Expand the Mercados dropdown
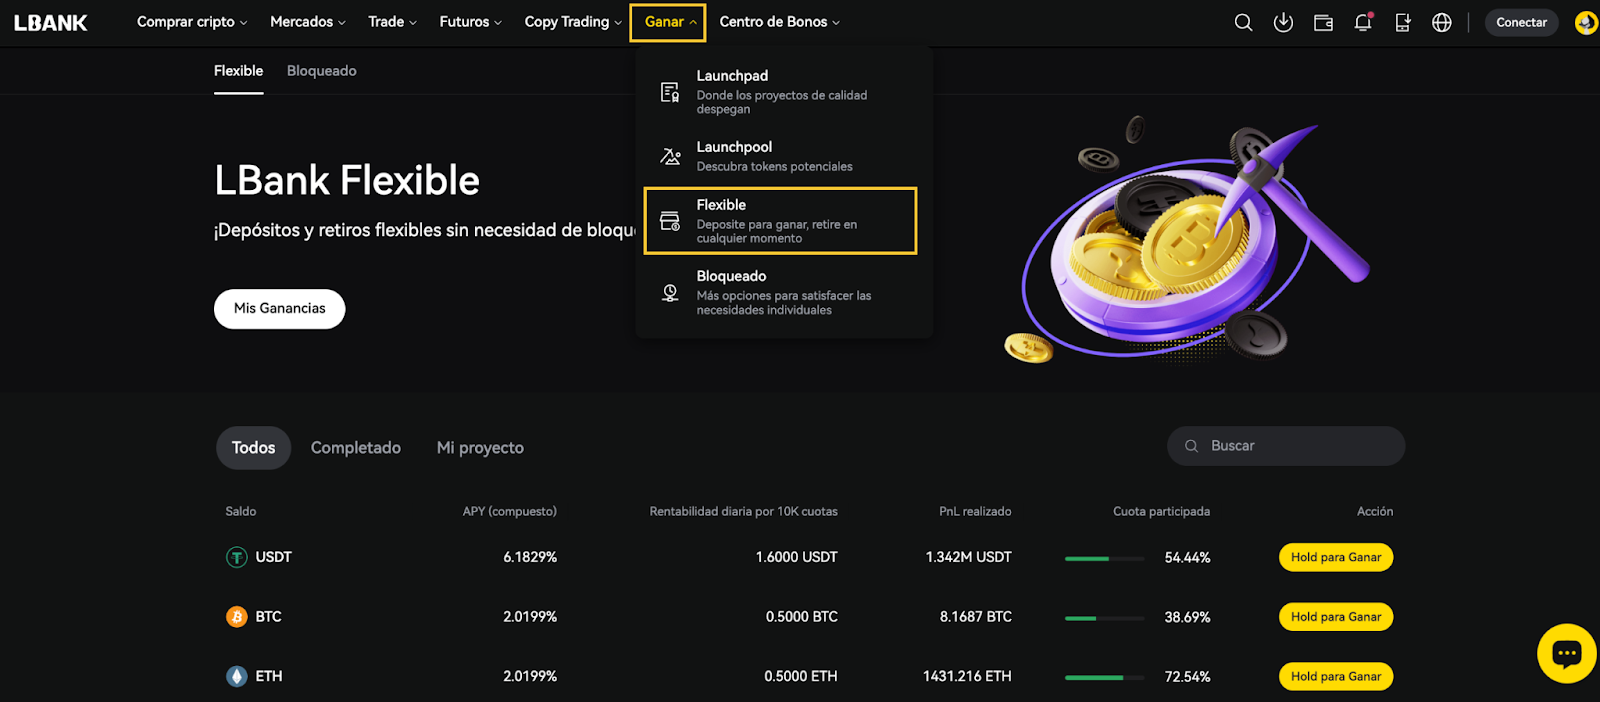The width and height of the screenshot is (1600, 702). click(308, 22)
